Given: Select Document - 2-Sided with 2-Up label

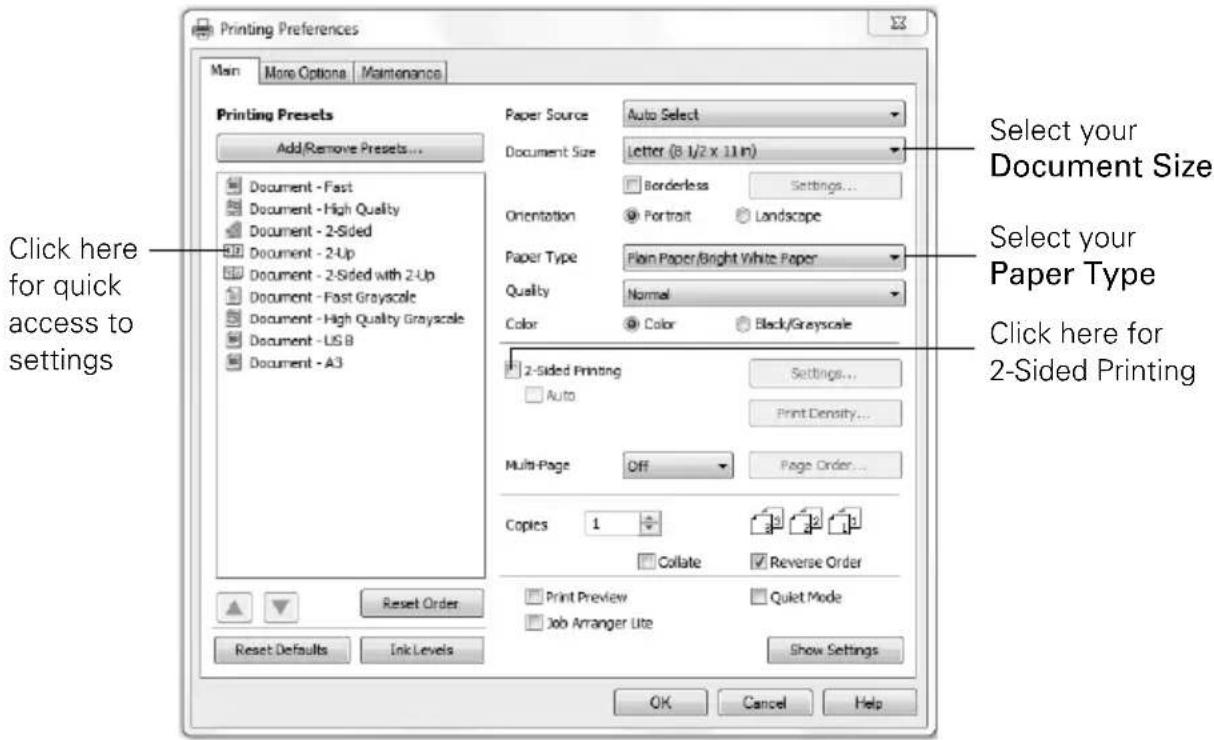Looking at the screenshot, I should [x=340, y=274].
